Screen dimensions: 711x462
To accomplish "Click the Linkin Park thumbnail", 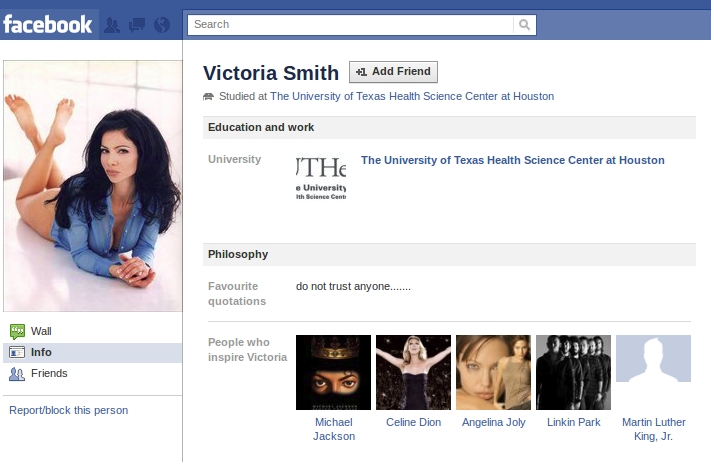I will tap(574, 372).
